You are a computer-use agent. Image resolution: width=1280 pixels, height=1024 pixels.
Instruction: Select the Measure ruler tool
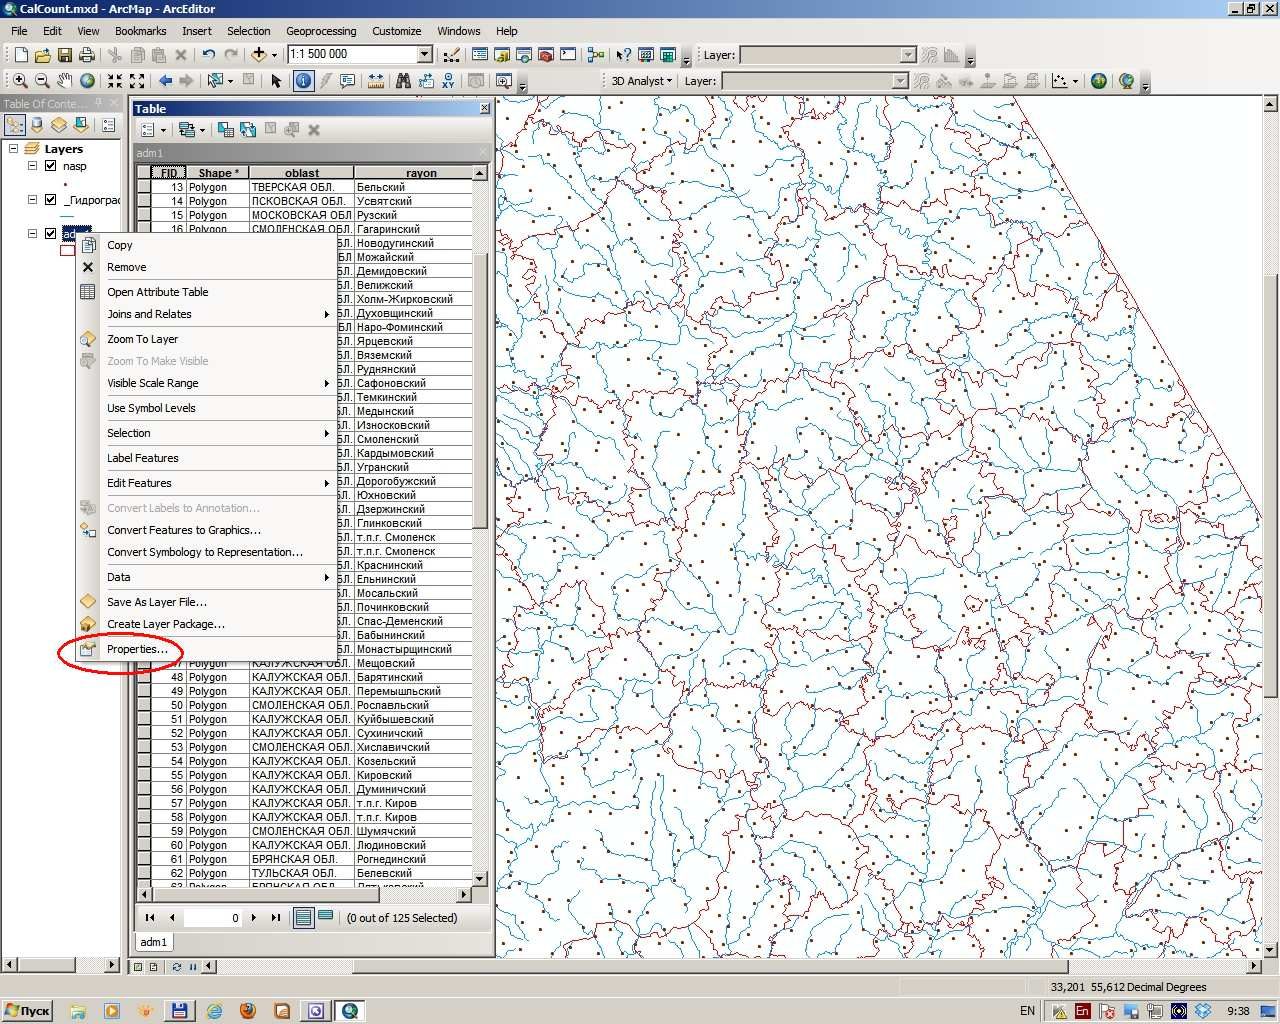click(376, 81)
